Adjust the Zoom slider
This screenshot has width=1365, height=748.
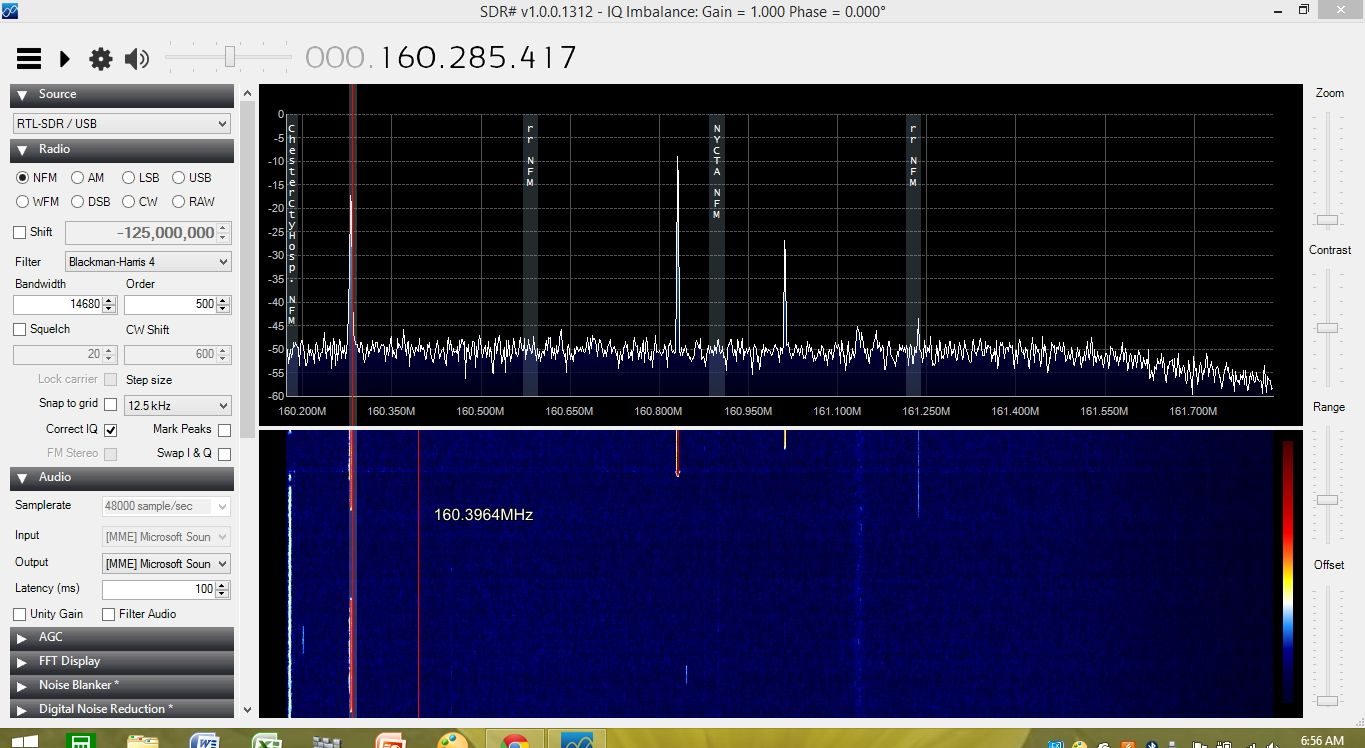coord(1327,219)
